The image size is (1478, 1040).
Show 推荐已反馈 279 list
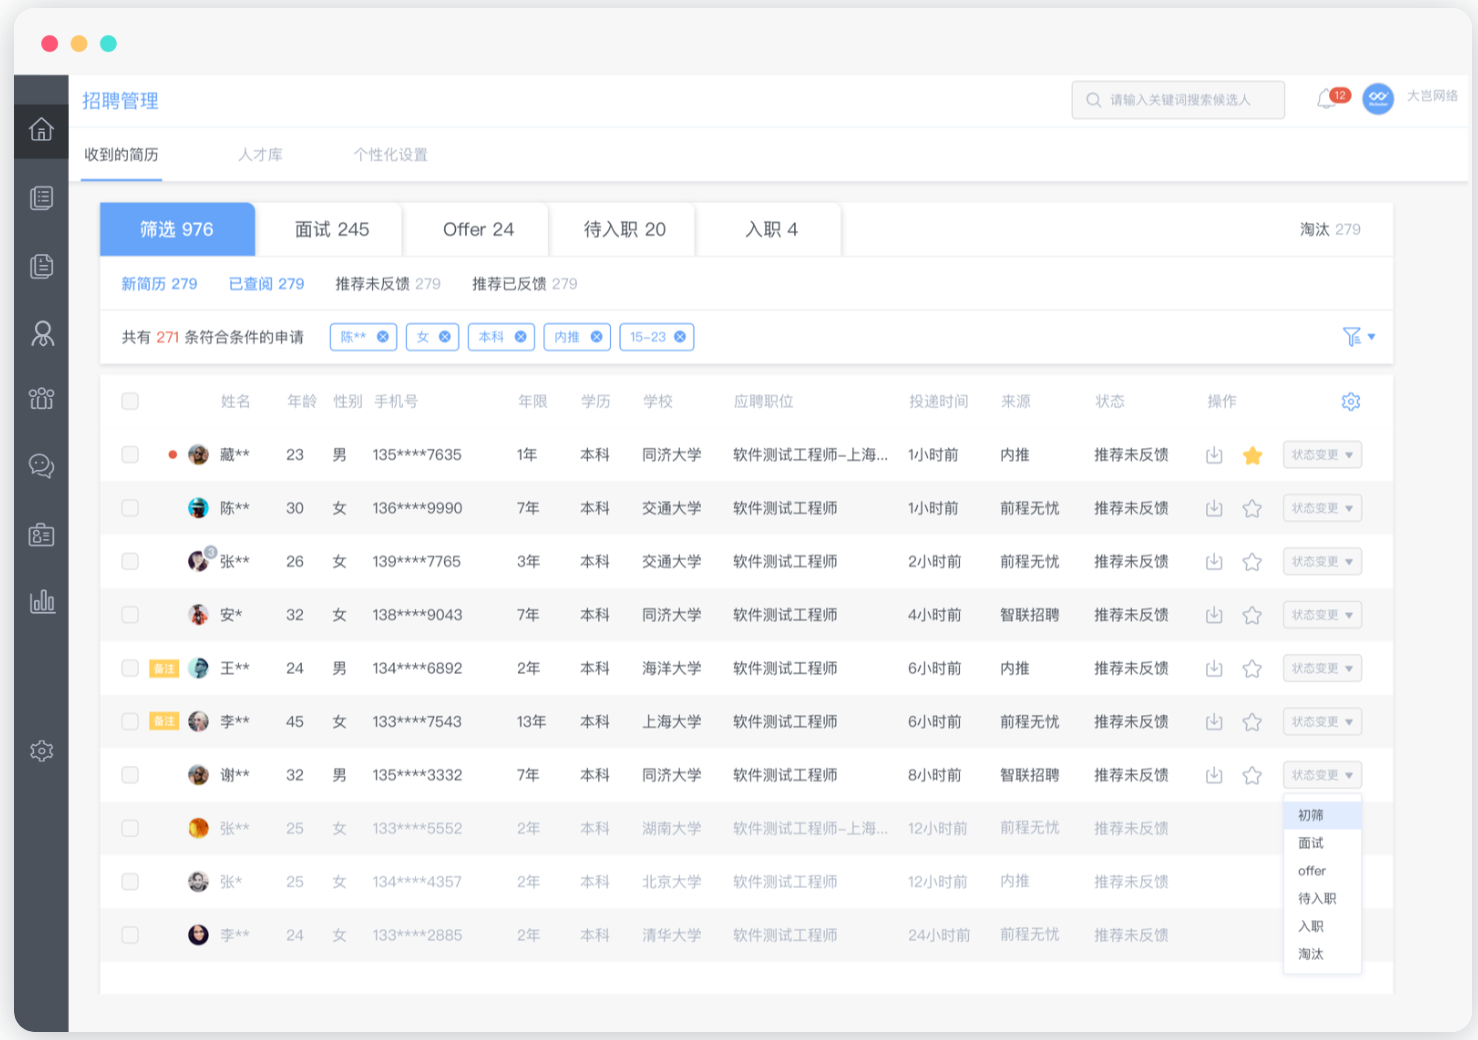tap(525, 284)
